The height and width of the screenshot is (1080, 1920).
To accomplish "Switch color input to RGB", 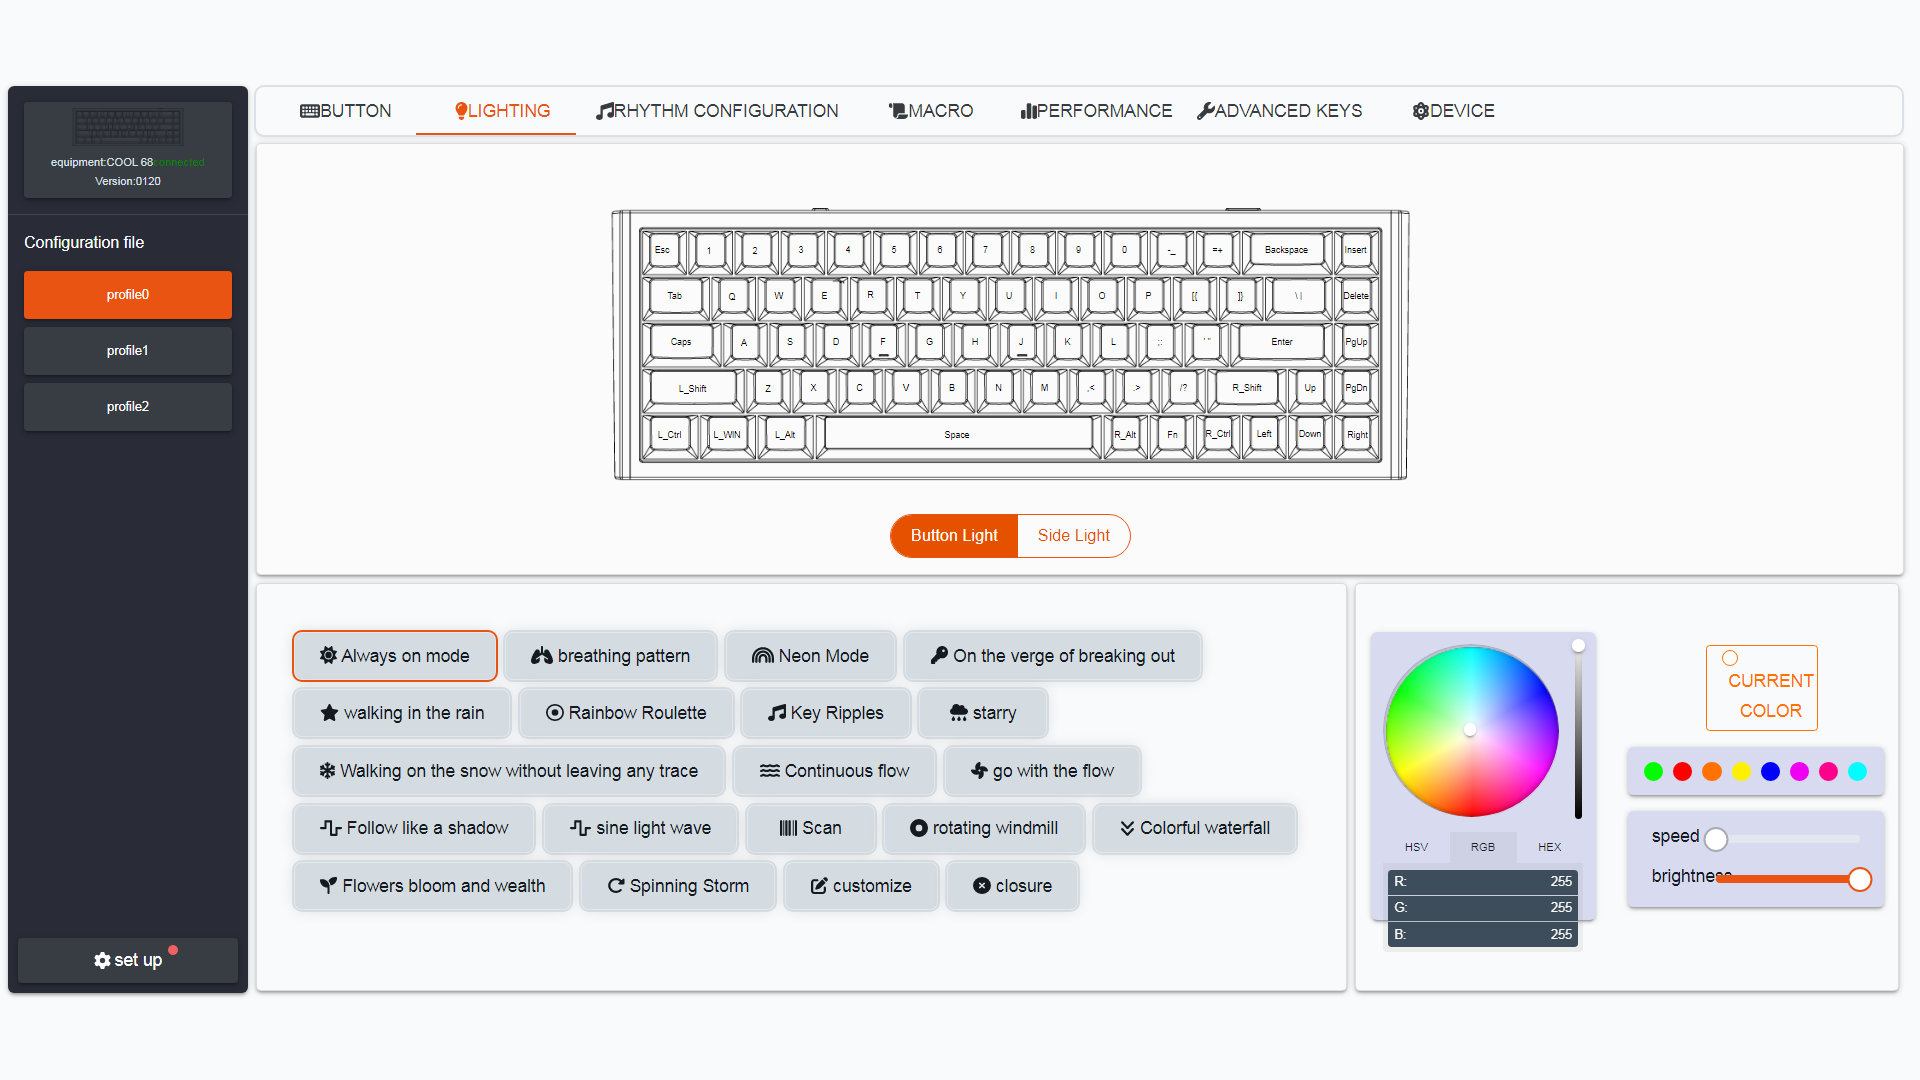I will click(x=1483, y=847).
